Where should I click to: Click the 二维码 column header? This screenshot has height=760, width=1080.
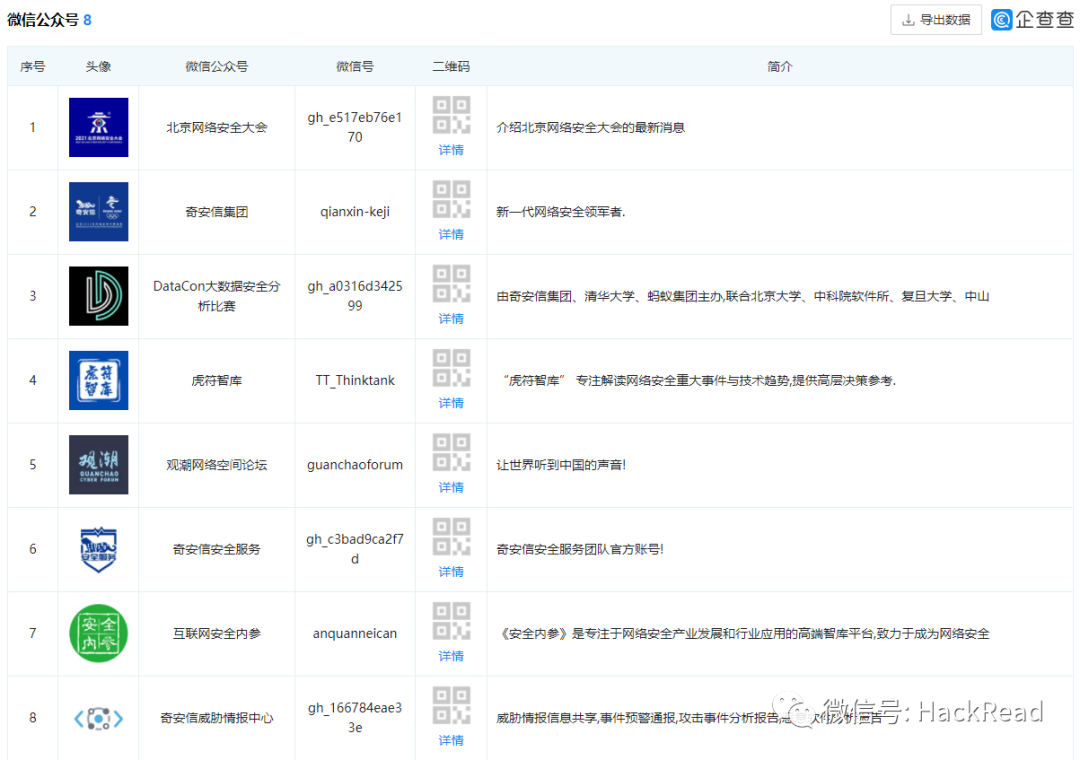coord(451,67)
